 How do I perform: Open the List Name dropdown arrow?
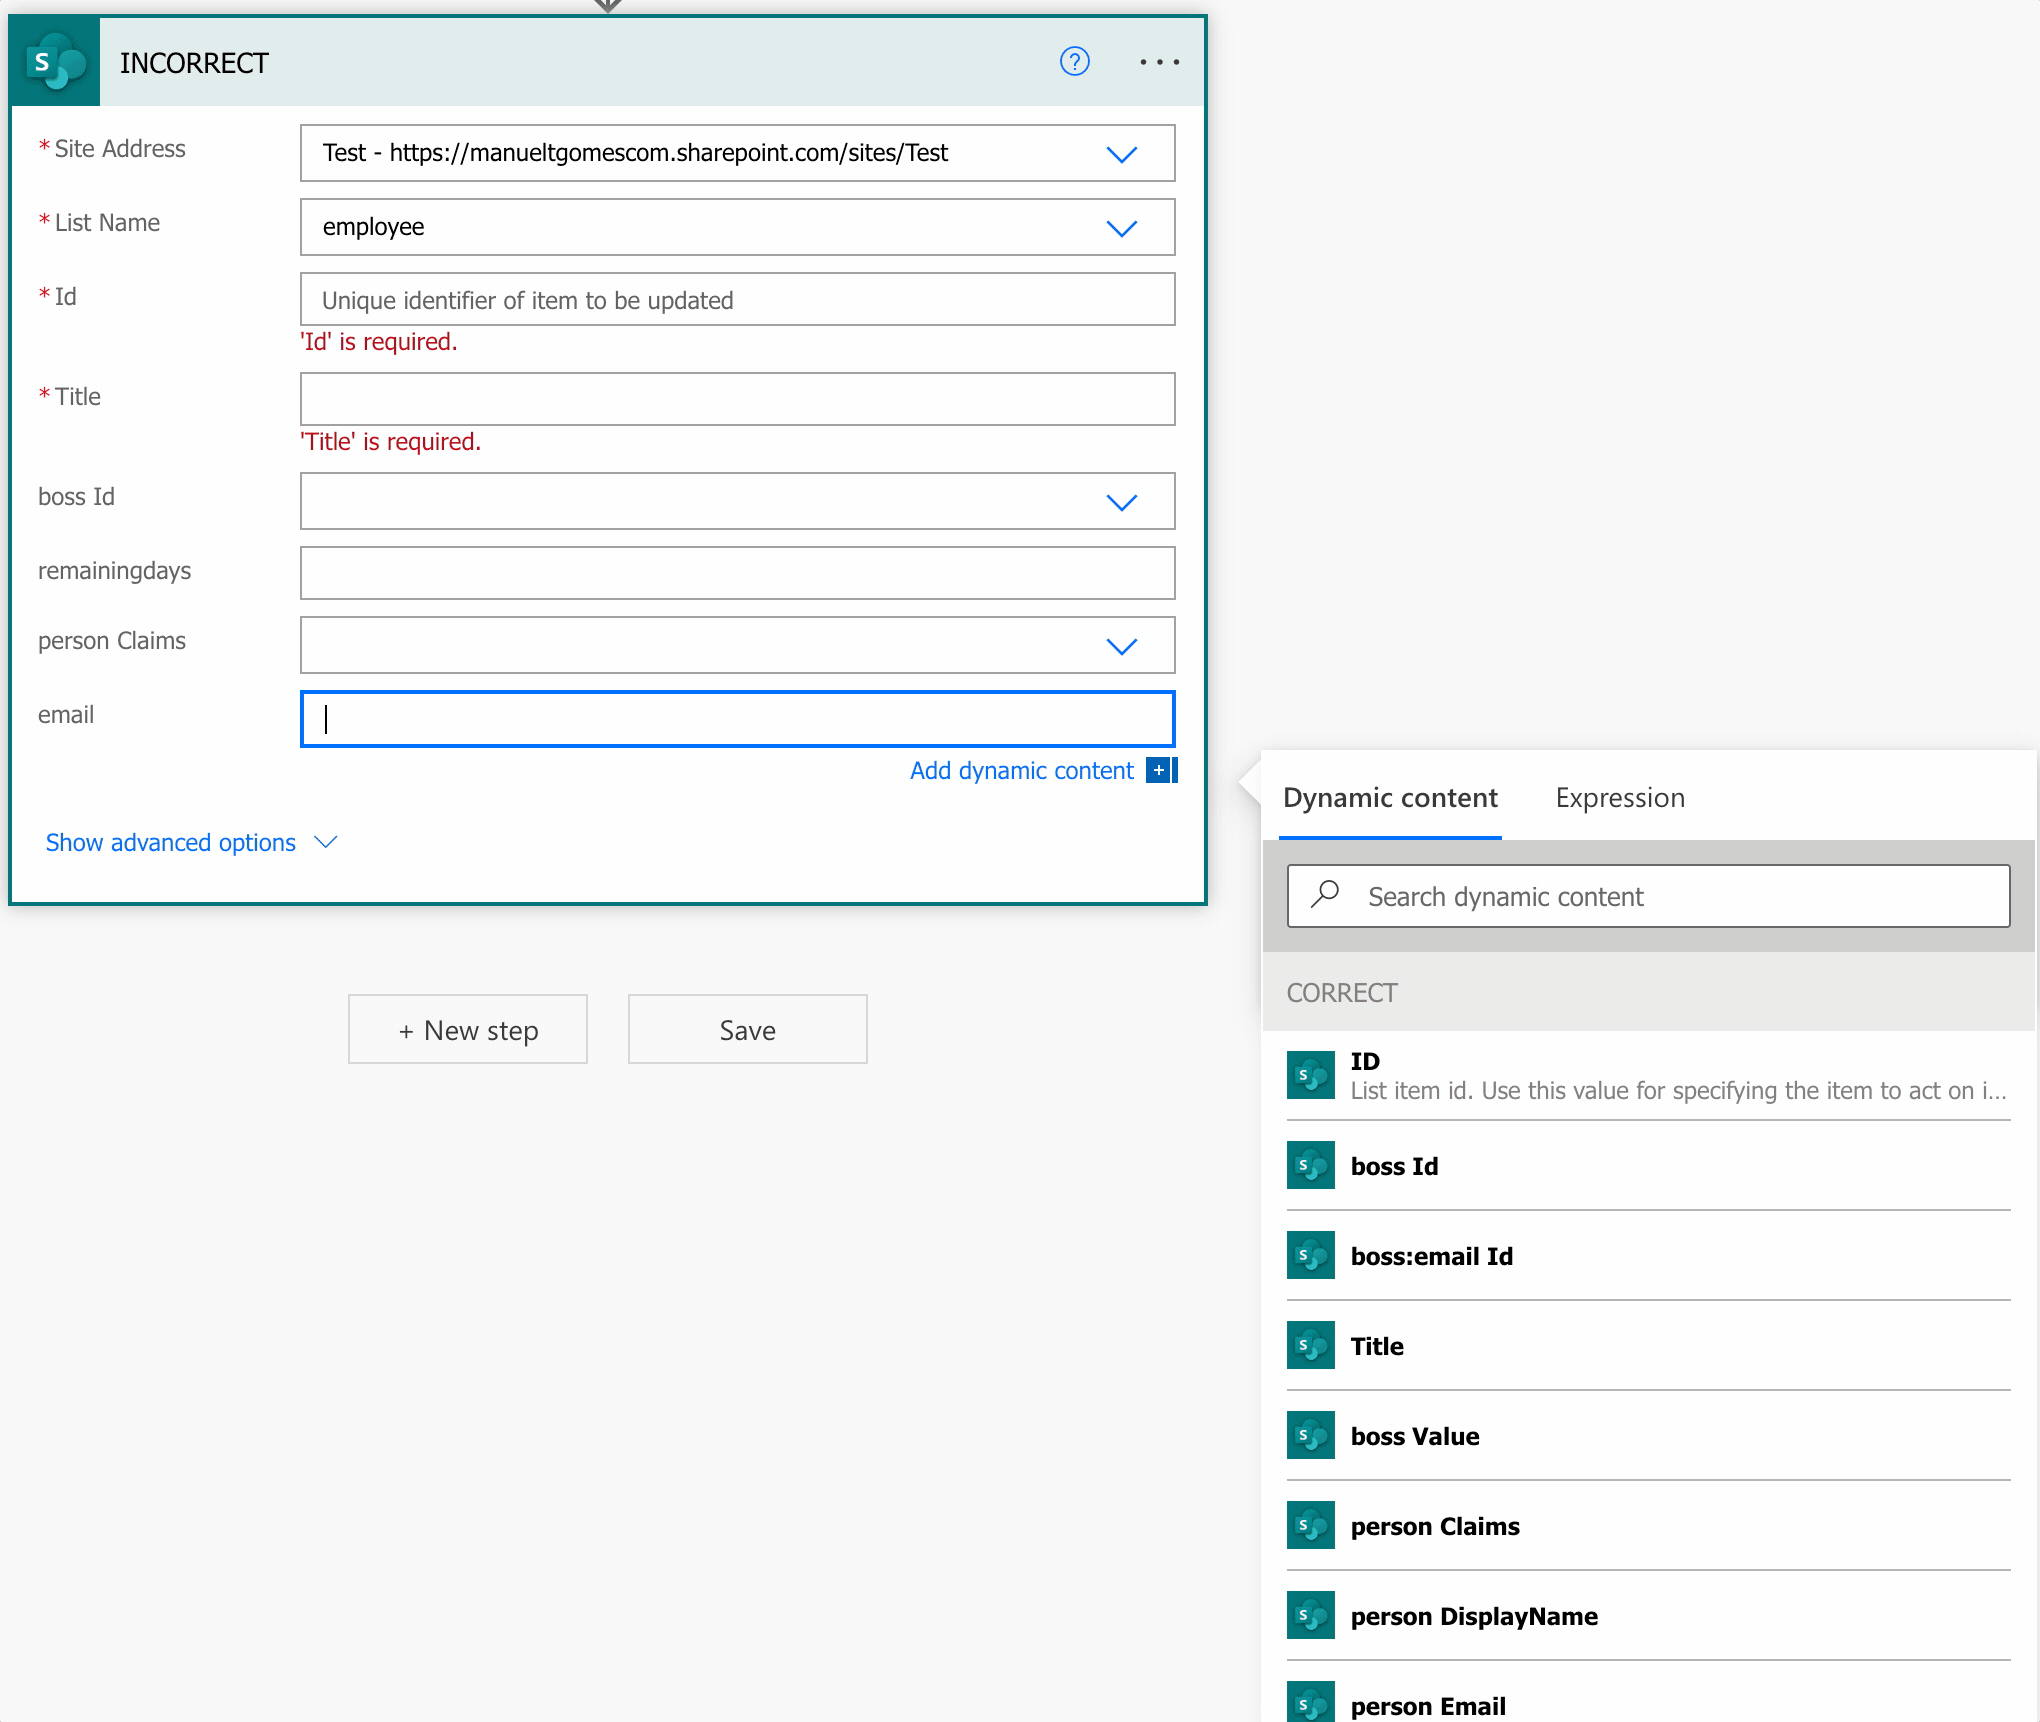click(1121, 228)
